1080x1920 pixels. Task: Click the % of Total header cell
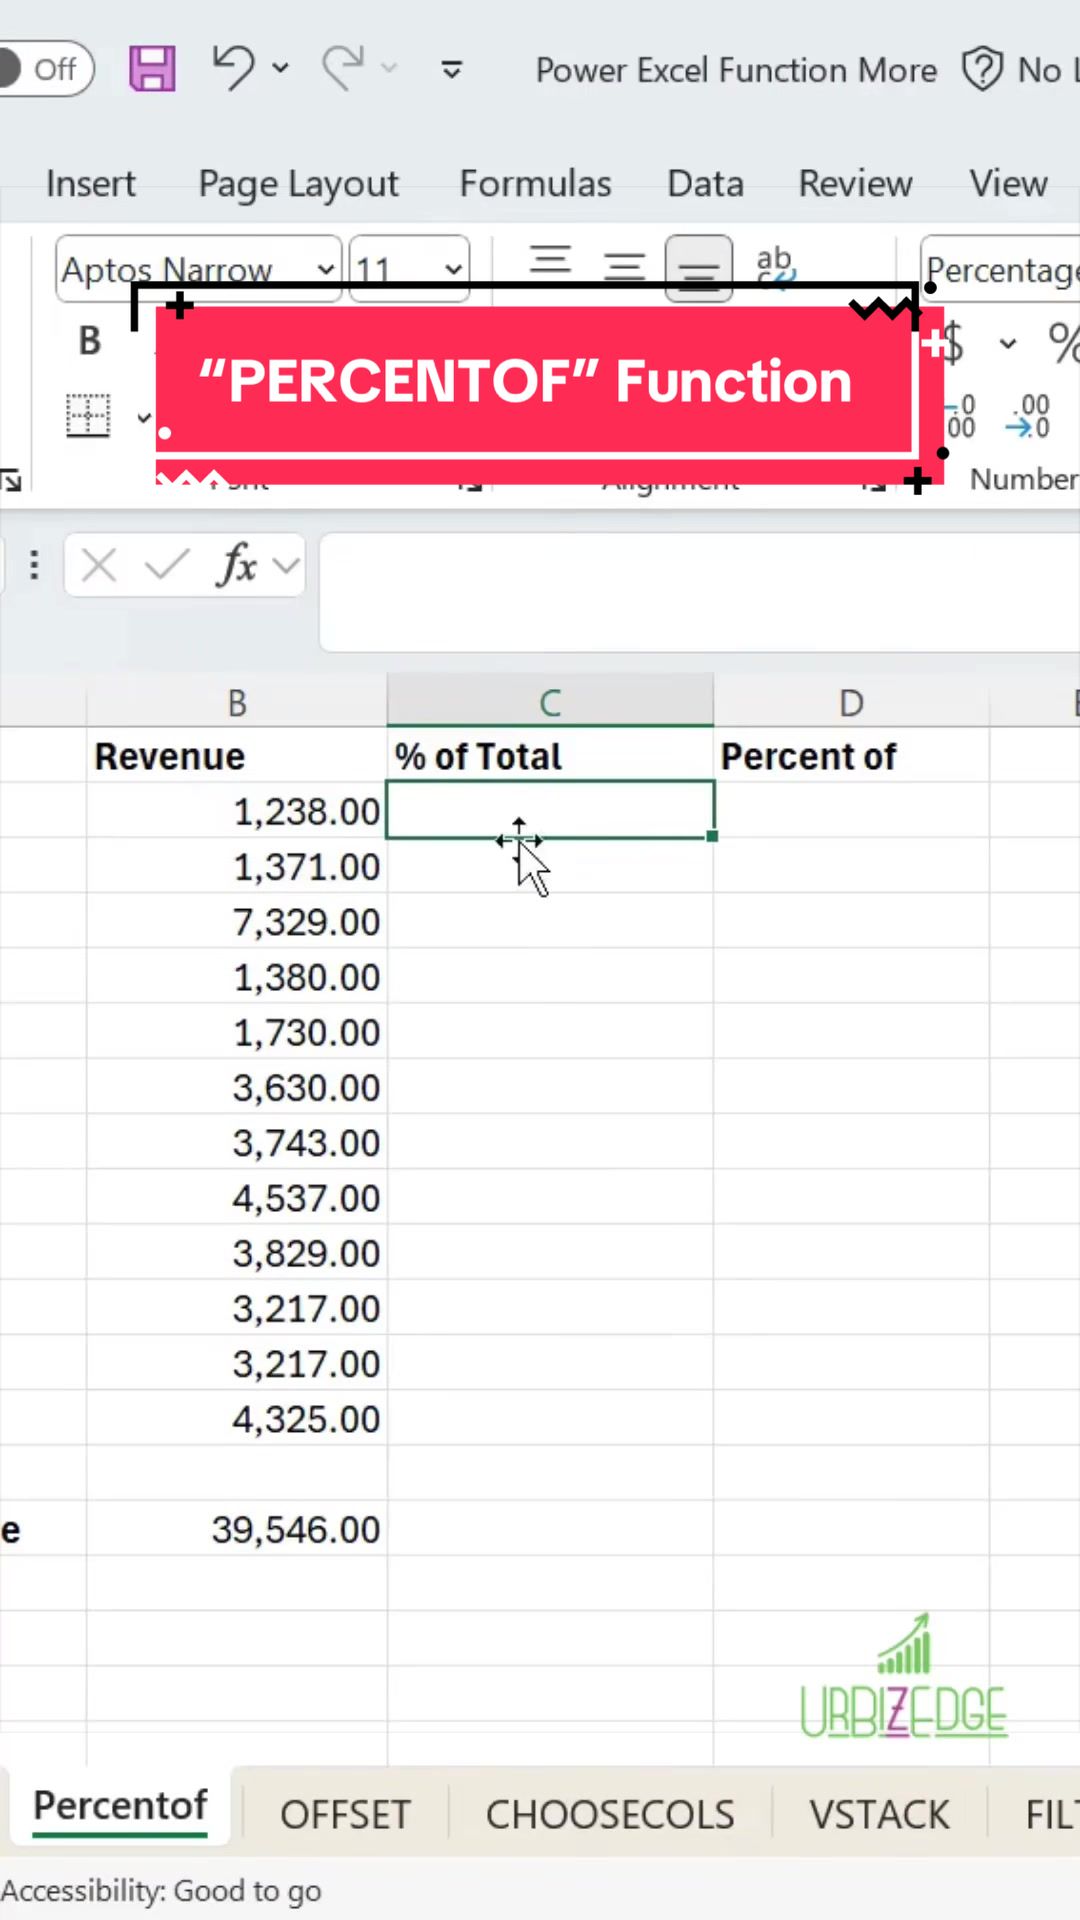(550, 756)
